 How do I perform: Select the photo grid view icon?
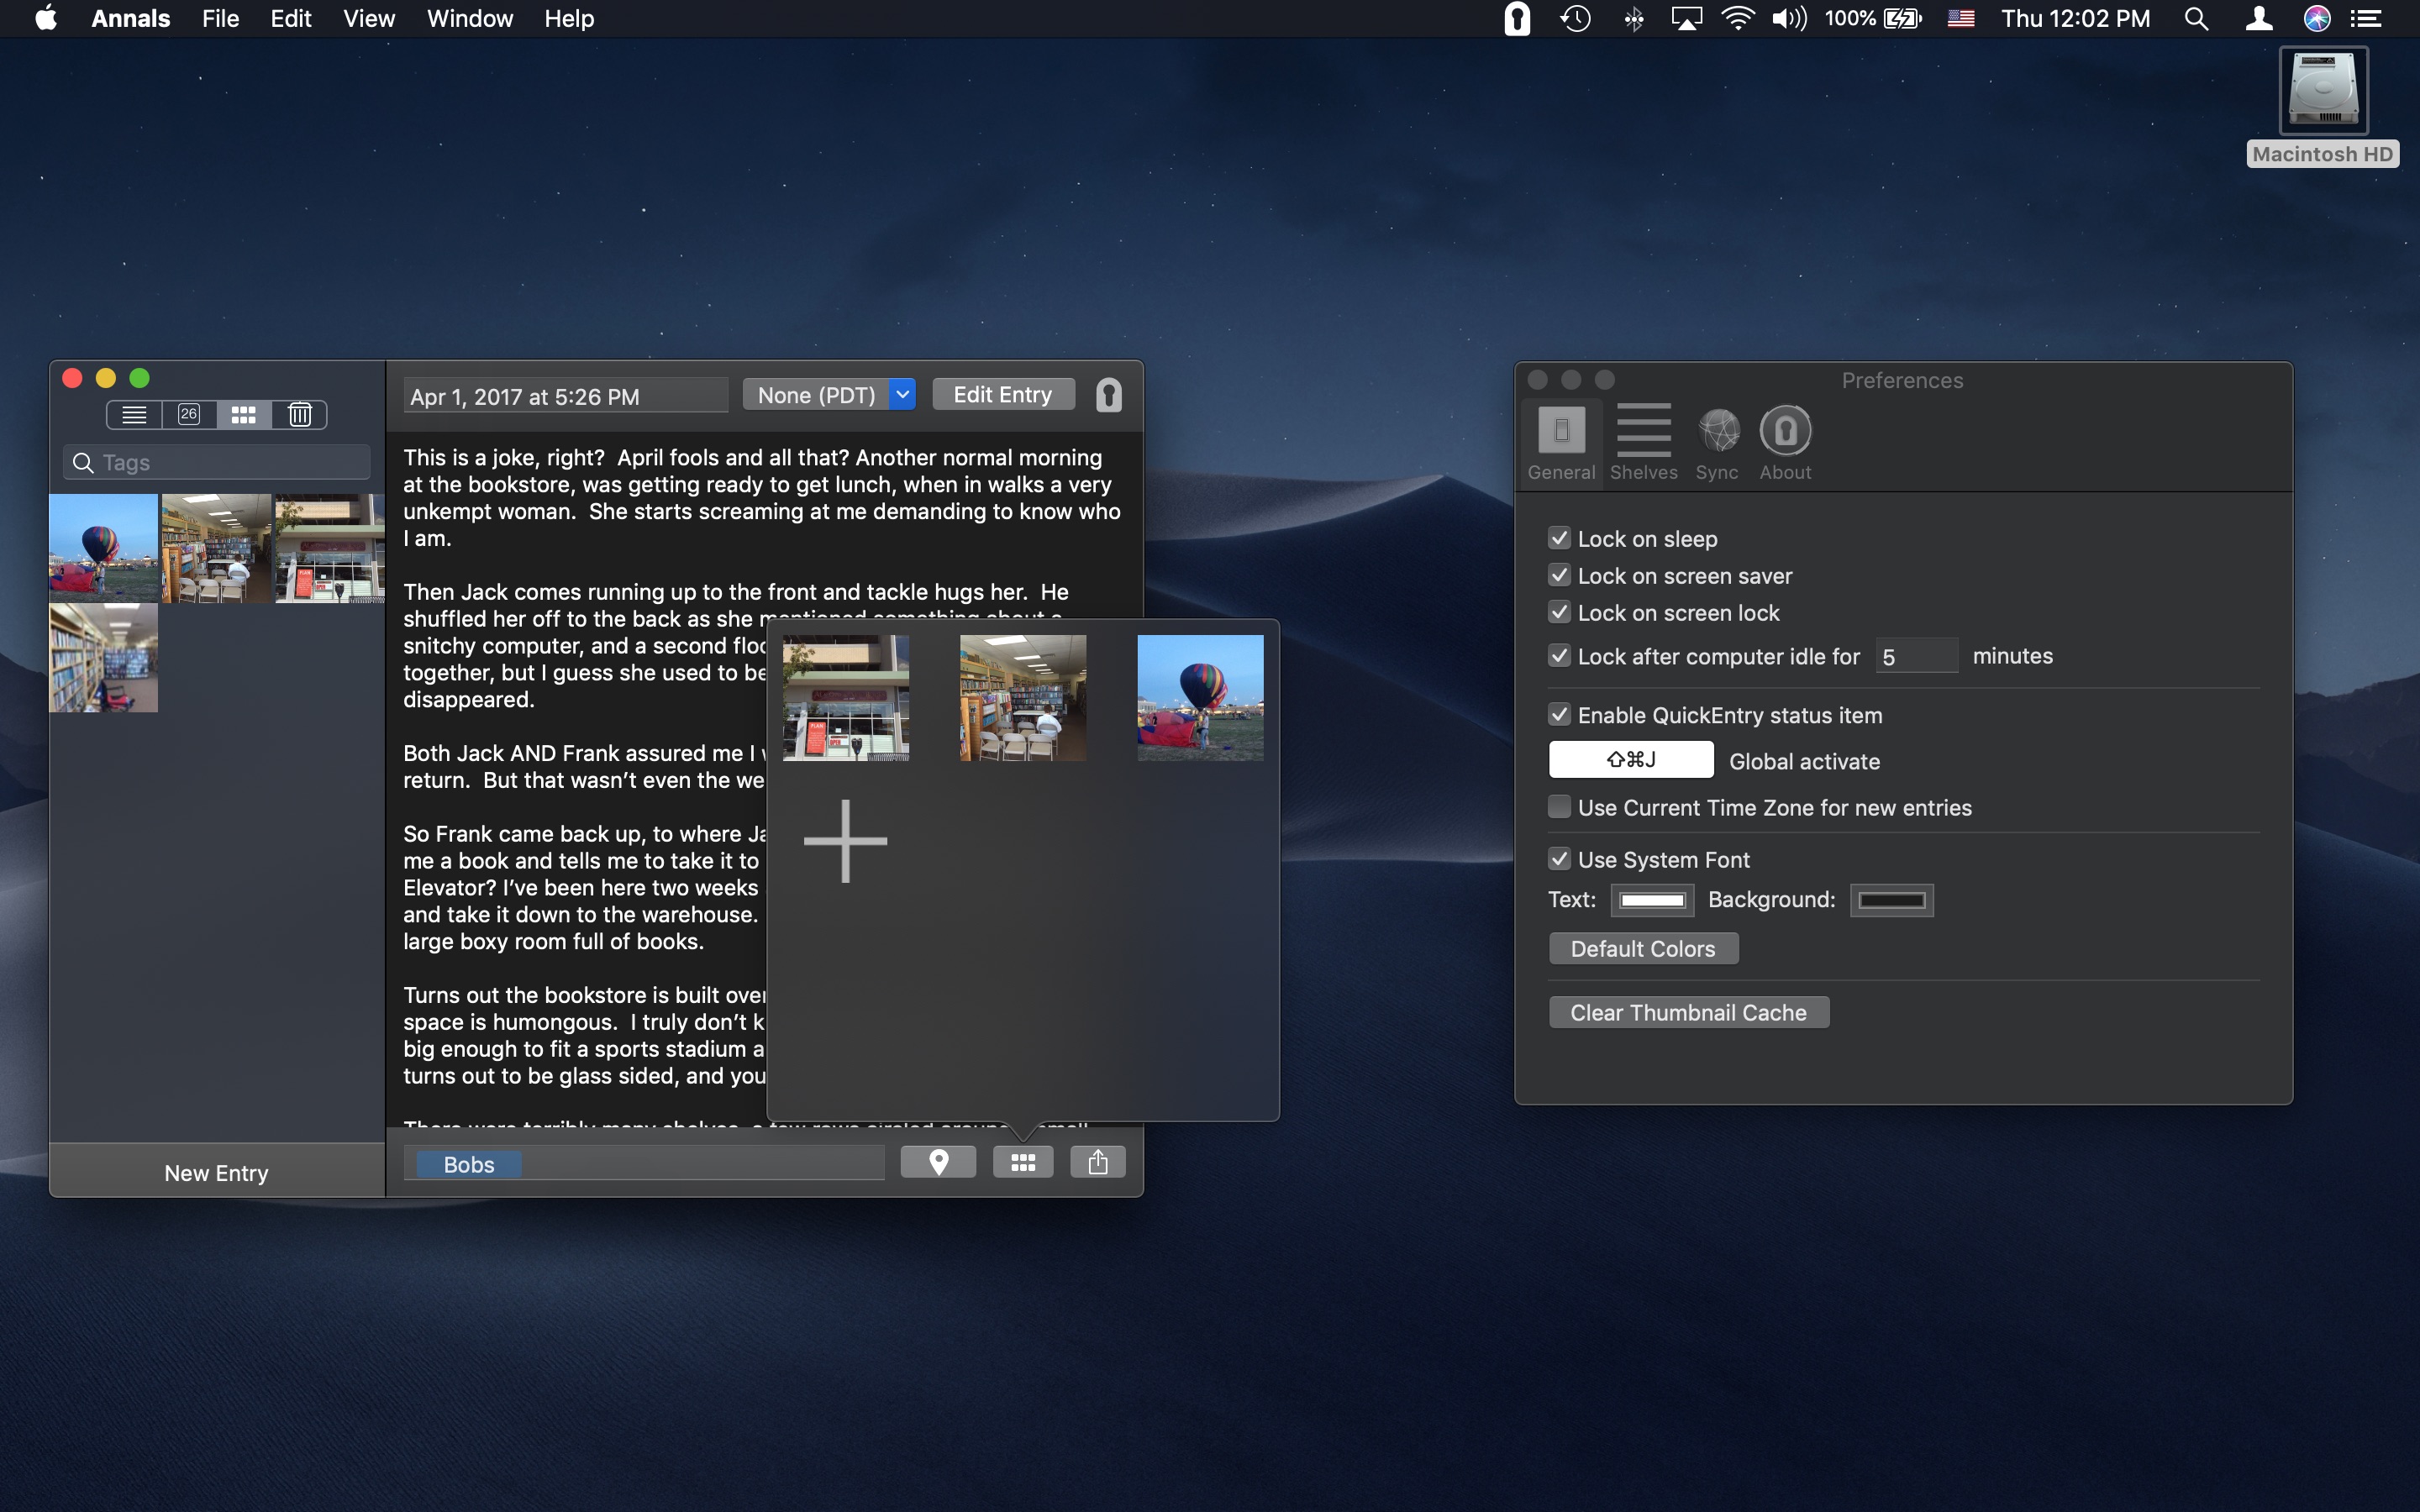[x=244, y=414]
